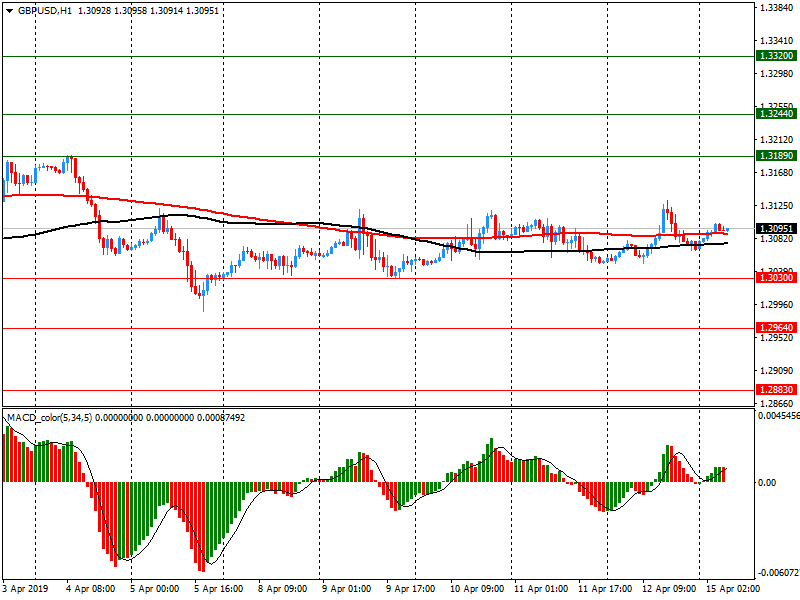
Task: Click the 1.33840 value on price scale
Action: click(x=777, y=8)
